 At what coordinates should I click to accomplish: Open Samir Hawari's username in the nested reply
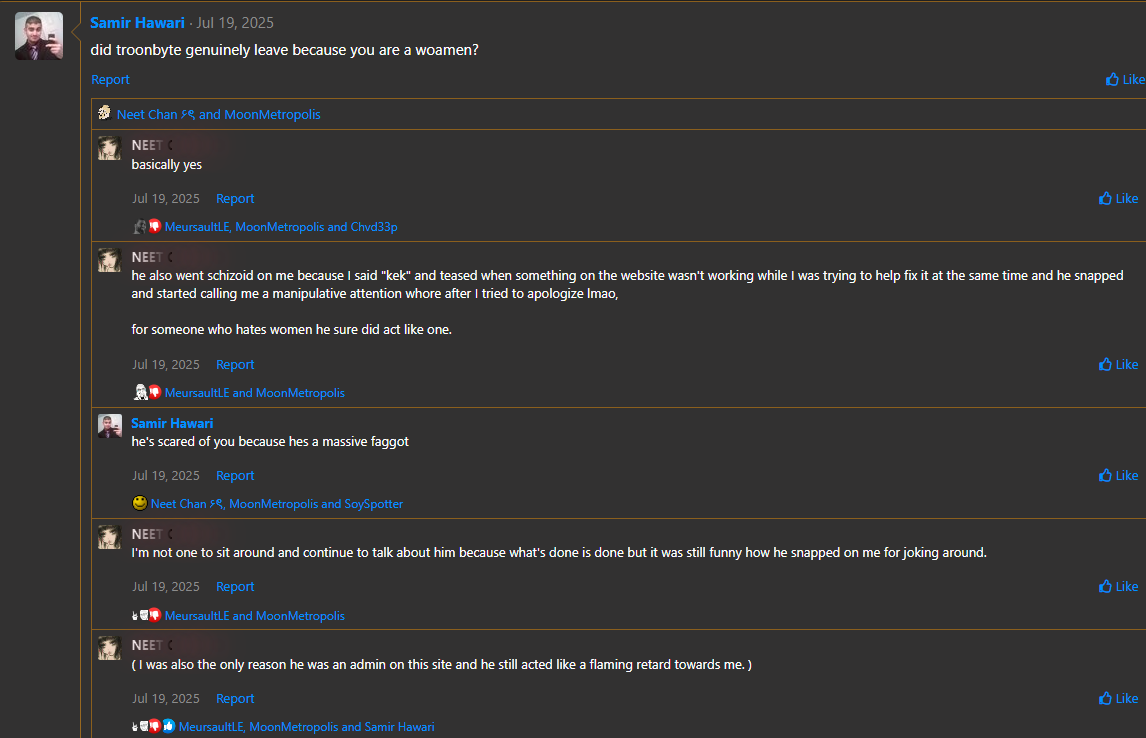pos(172,423)
